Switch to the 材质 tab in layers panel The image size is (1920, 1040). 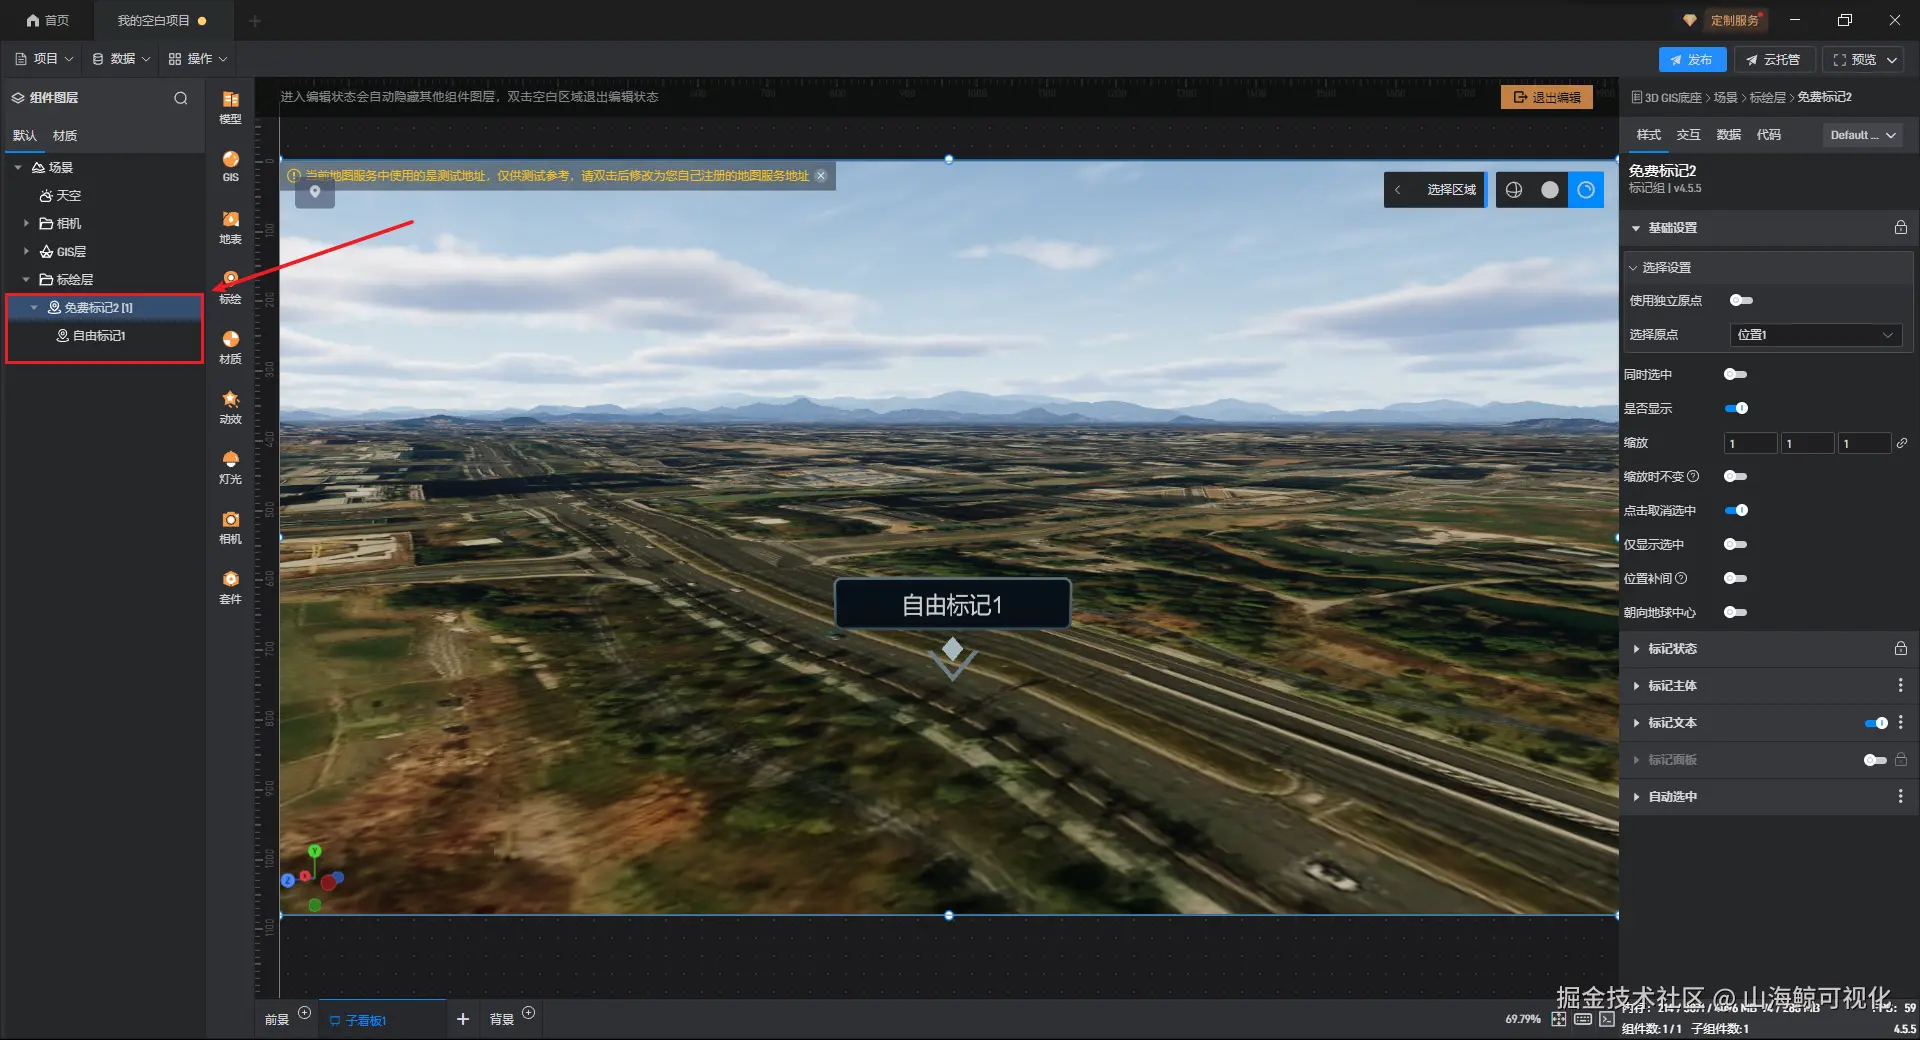(x=65, y=136)
